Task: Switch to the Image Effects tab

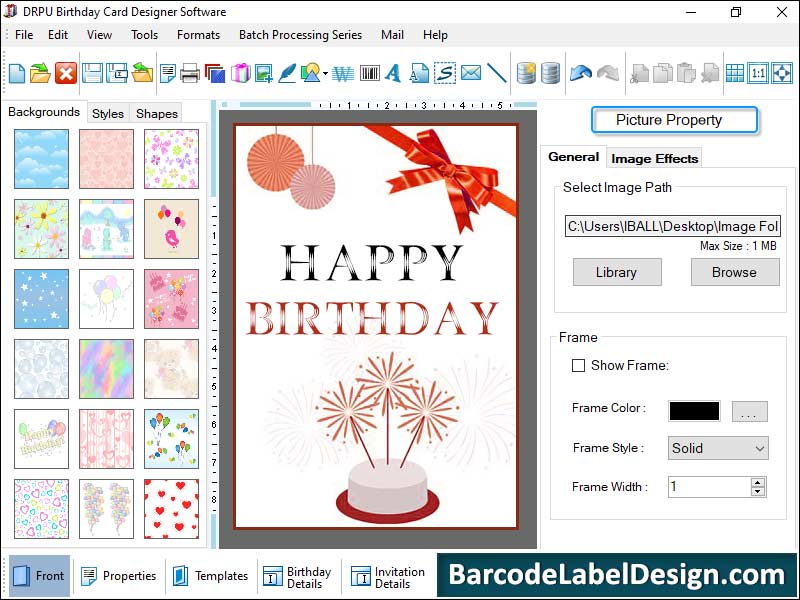Action: coord(654,157)
